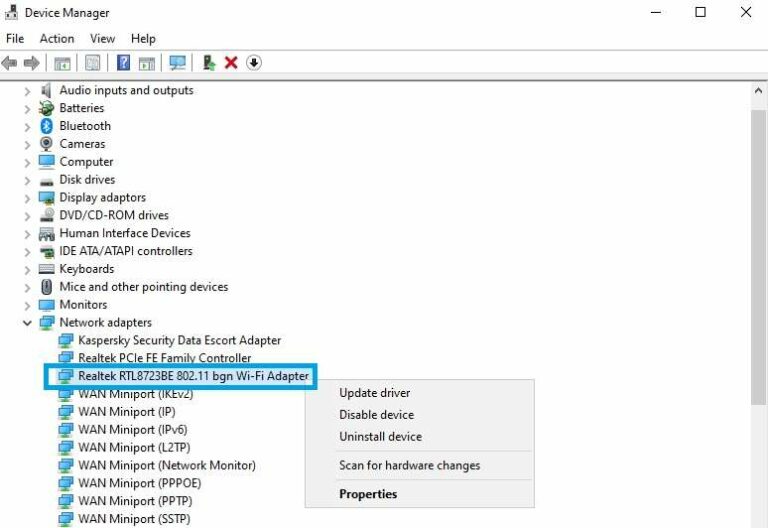Viewport: 768px width, 528px height.
Task: Click the Properties sheet toolbar icon
Action: click(x=93, y=63)
